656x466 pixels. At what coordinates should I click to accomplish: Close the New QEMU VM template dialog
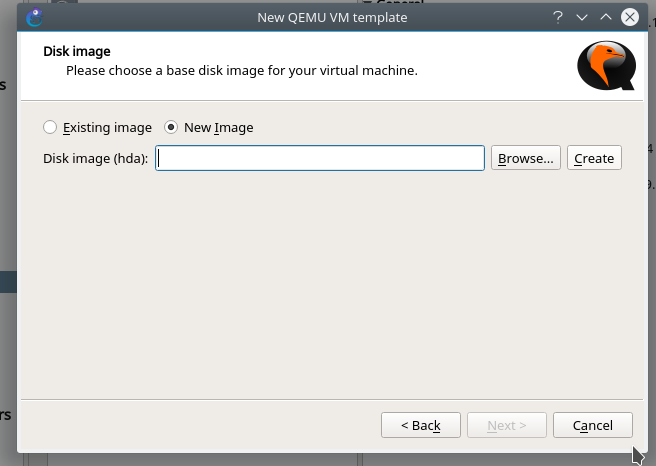(629, 17)
